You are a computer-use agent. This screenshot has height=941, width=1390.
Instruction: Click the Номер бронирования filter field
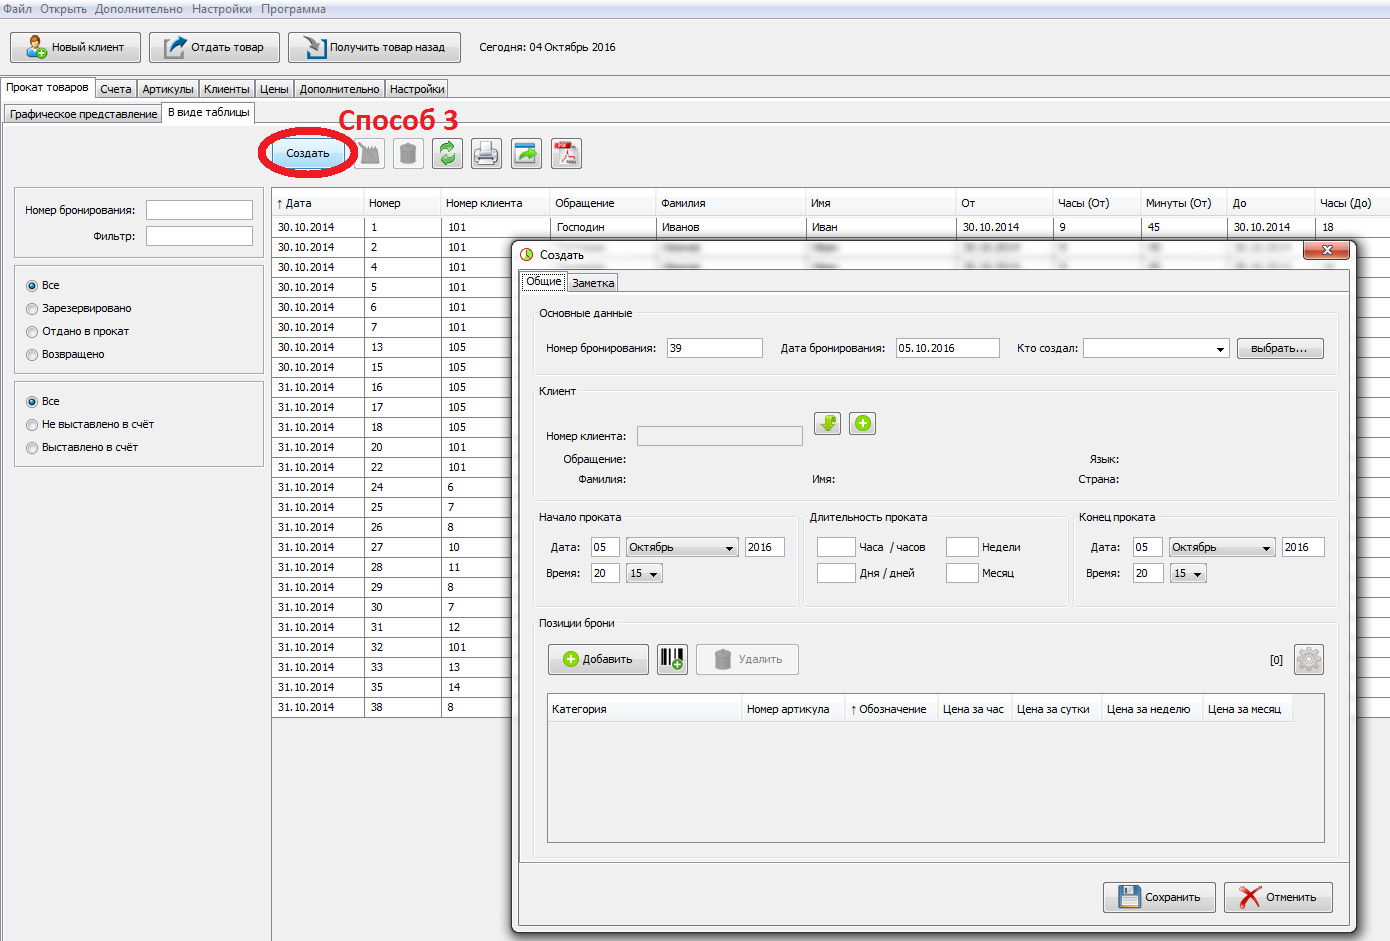tap(199, 210)
